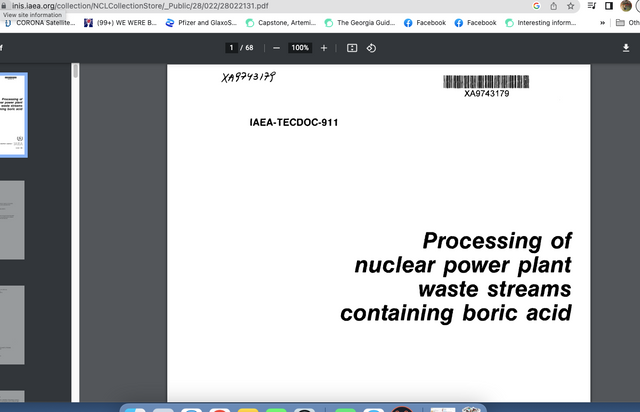Open the second Facebook bookmark
The image size is (640, 412).
click(476, 23)
